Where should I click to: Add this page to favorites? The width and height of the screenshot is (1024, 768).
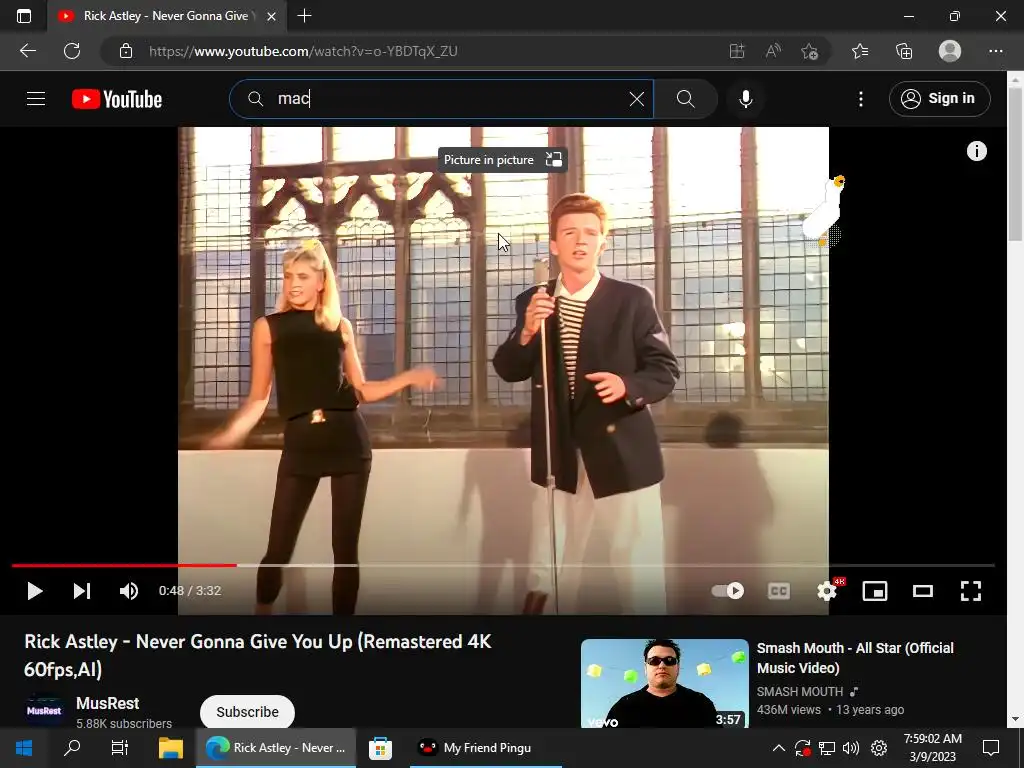(x=809, y=51)
